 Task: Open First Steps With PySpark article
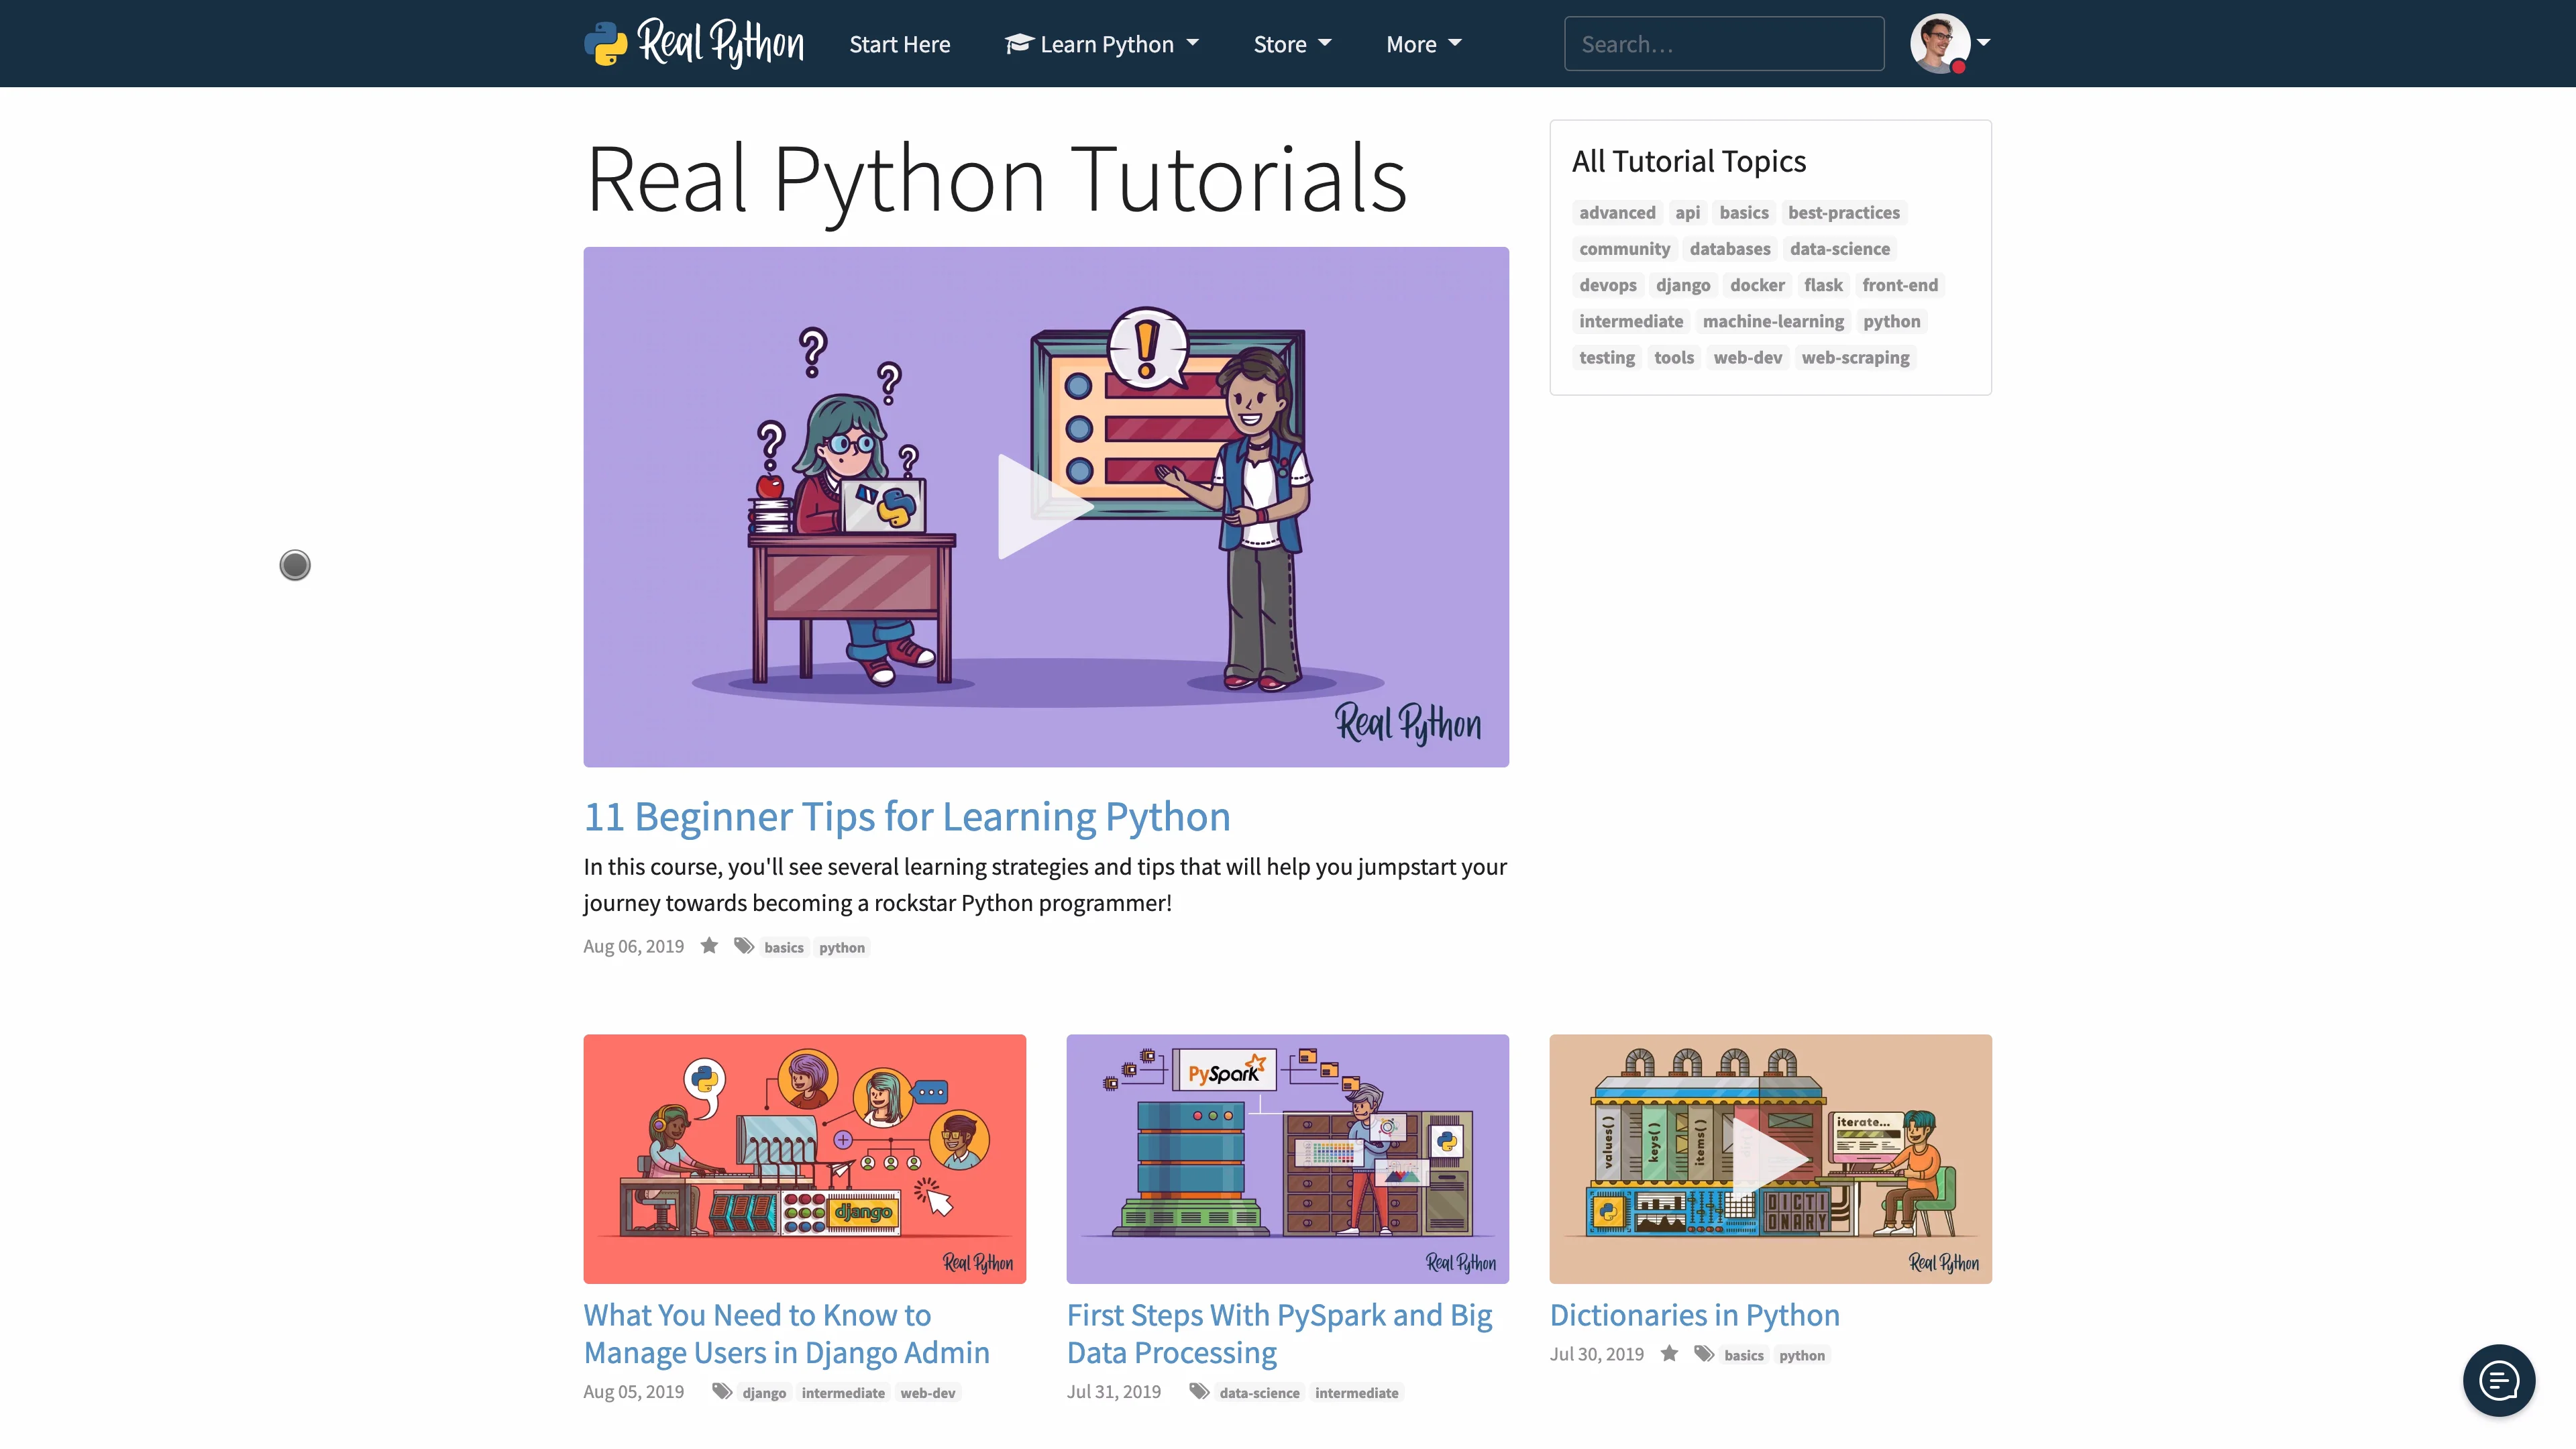(1279, 1333)
